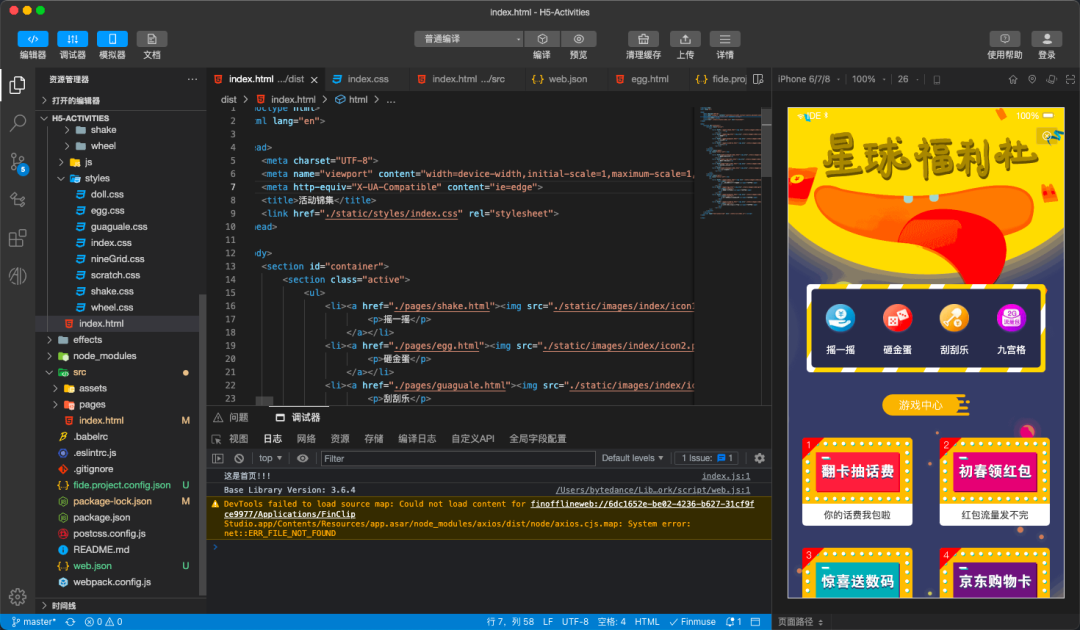Toggle the 调试器 debugger panel button
Image resolution: width=1080 pixels, height=630 pixels.
coord(72,39)
